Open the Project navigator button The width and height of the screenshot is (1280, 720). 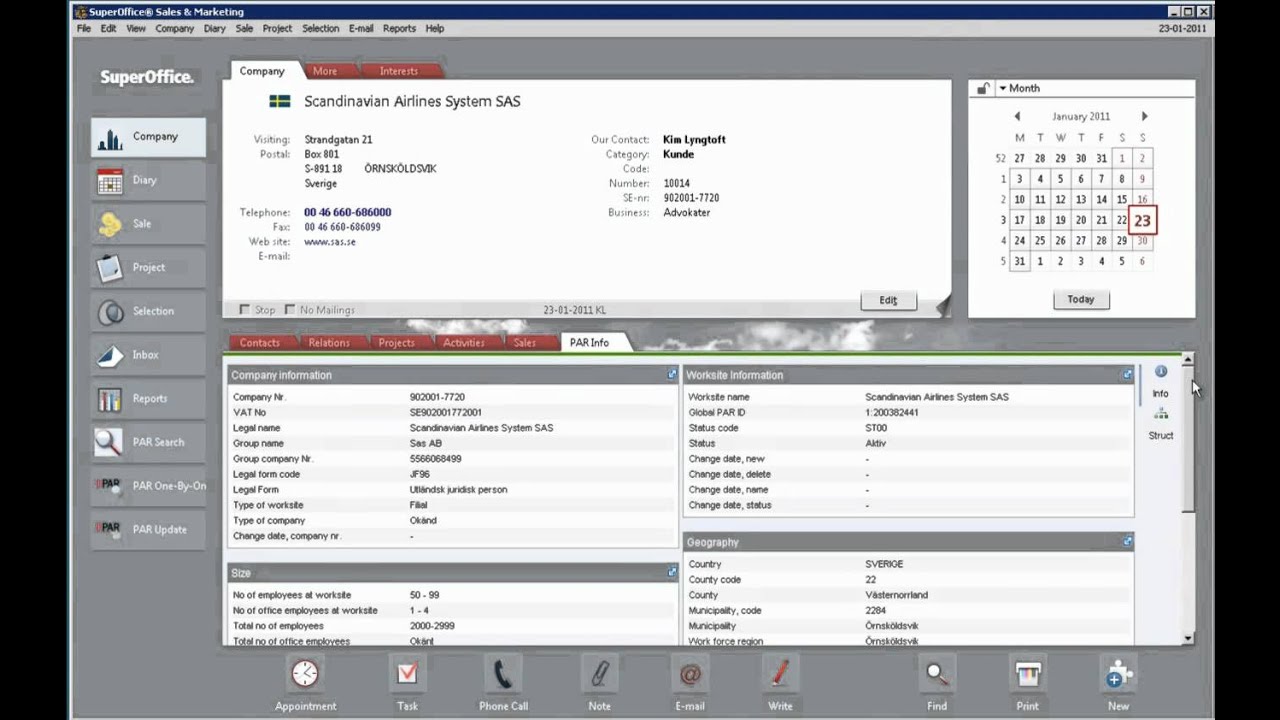coord(148,268)
